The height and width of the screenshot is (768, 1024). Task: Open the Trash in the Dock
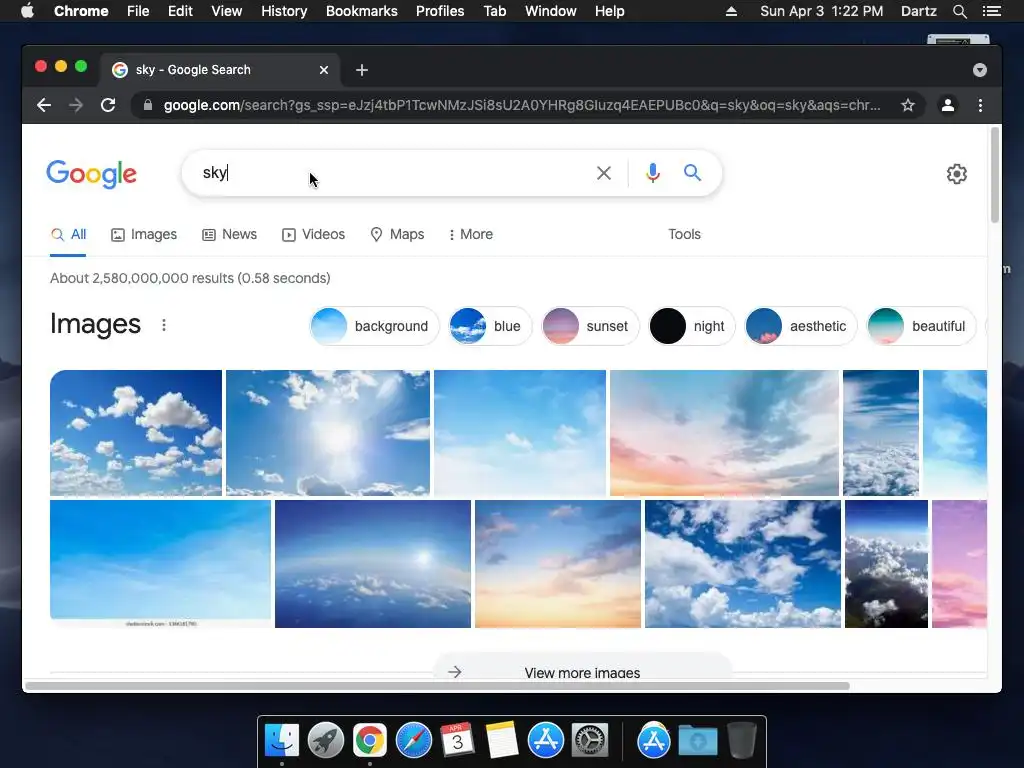point(742,741)
